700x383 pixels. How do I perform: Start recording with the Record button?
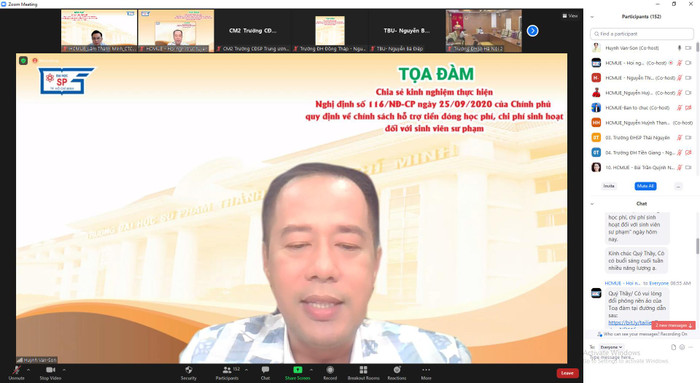tap(330, 373)
